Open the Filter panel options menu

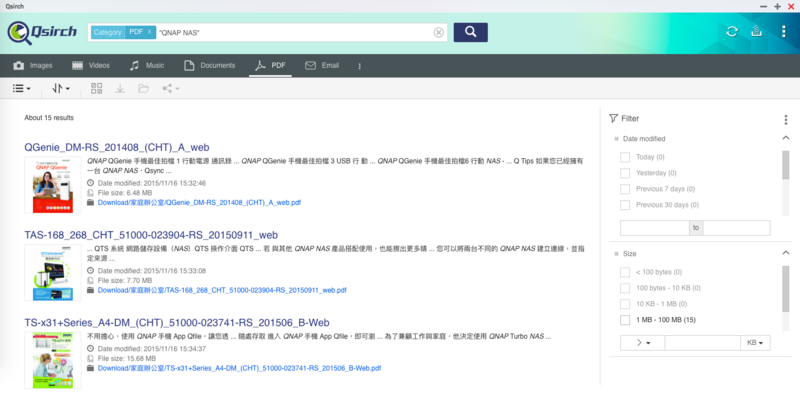(786, 119)
